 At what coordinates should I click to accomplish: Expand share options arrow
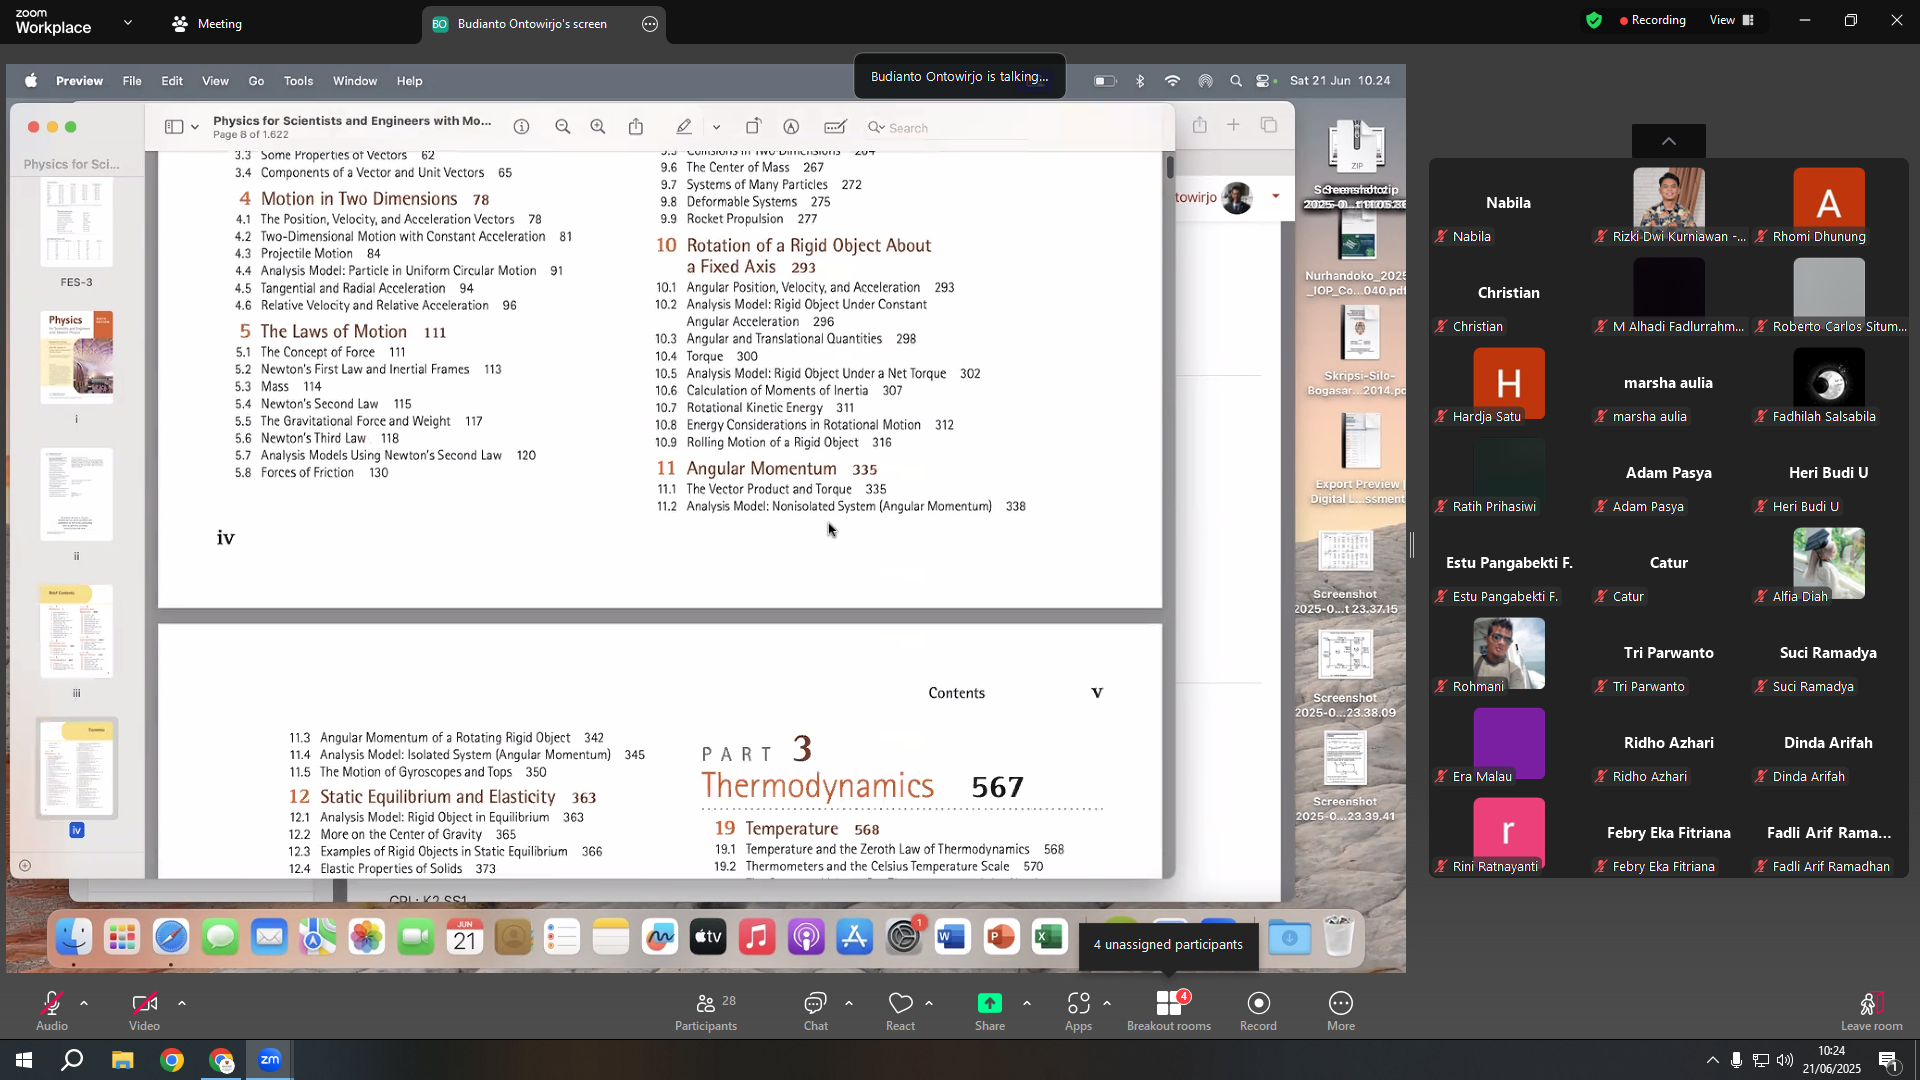pos(1027,1002)
